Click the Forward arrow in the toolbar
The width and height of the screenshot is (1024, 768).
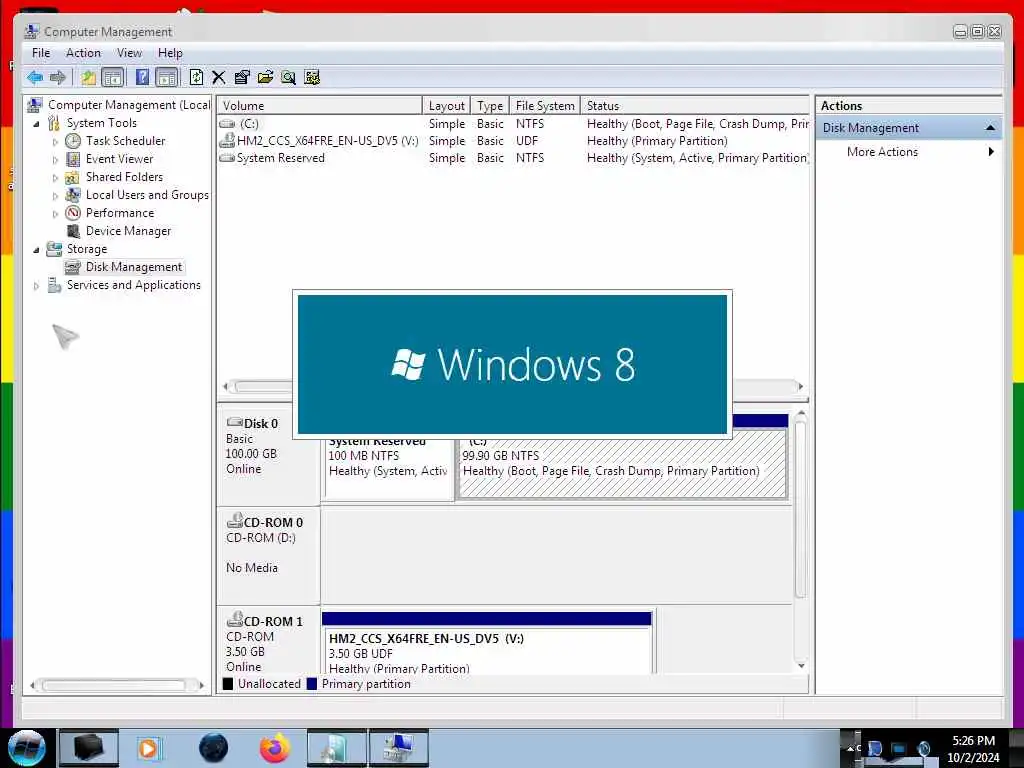pos(57,78)
